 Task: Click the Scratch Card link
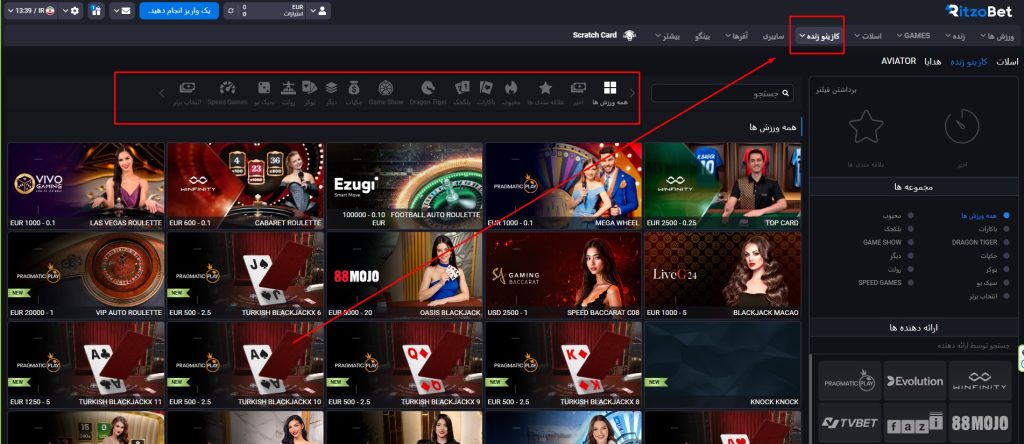point(595,35)
